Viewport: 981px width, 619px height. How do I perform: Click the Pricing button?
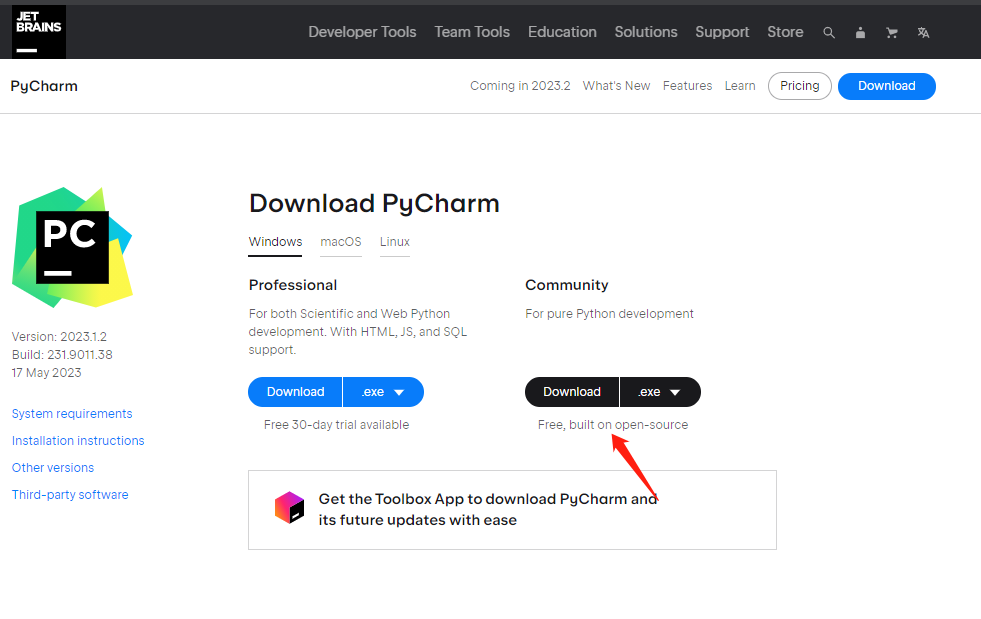pos(800,86)
